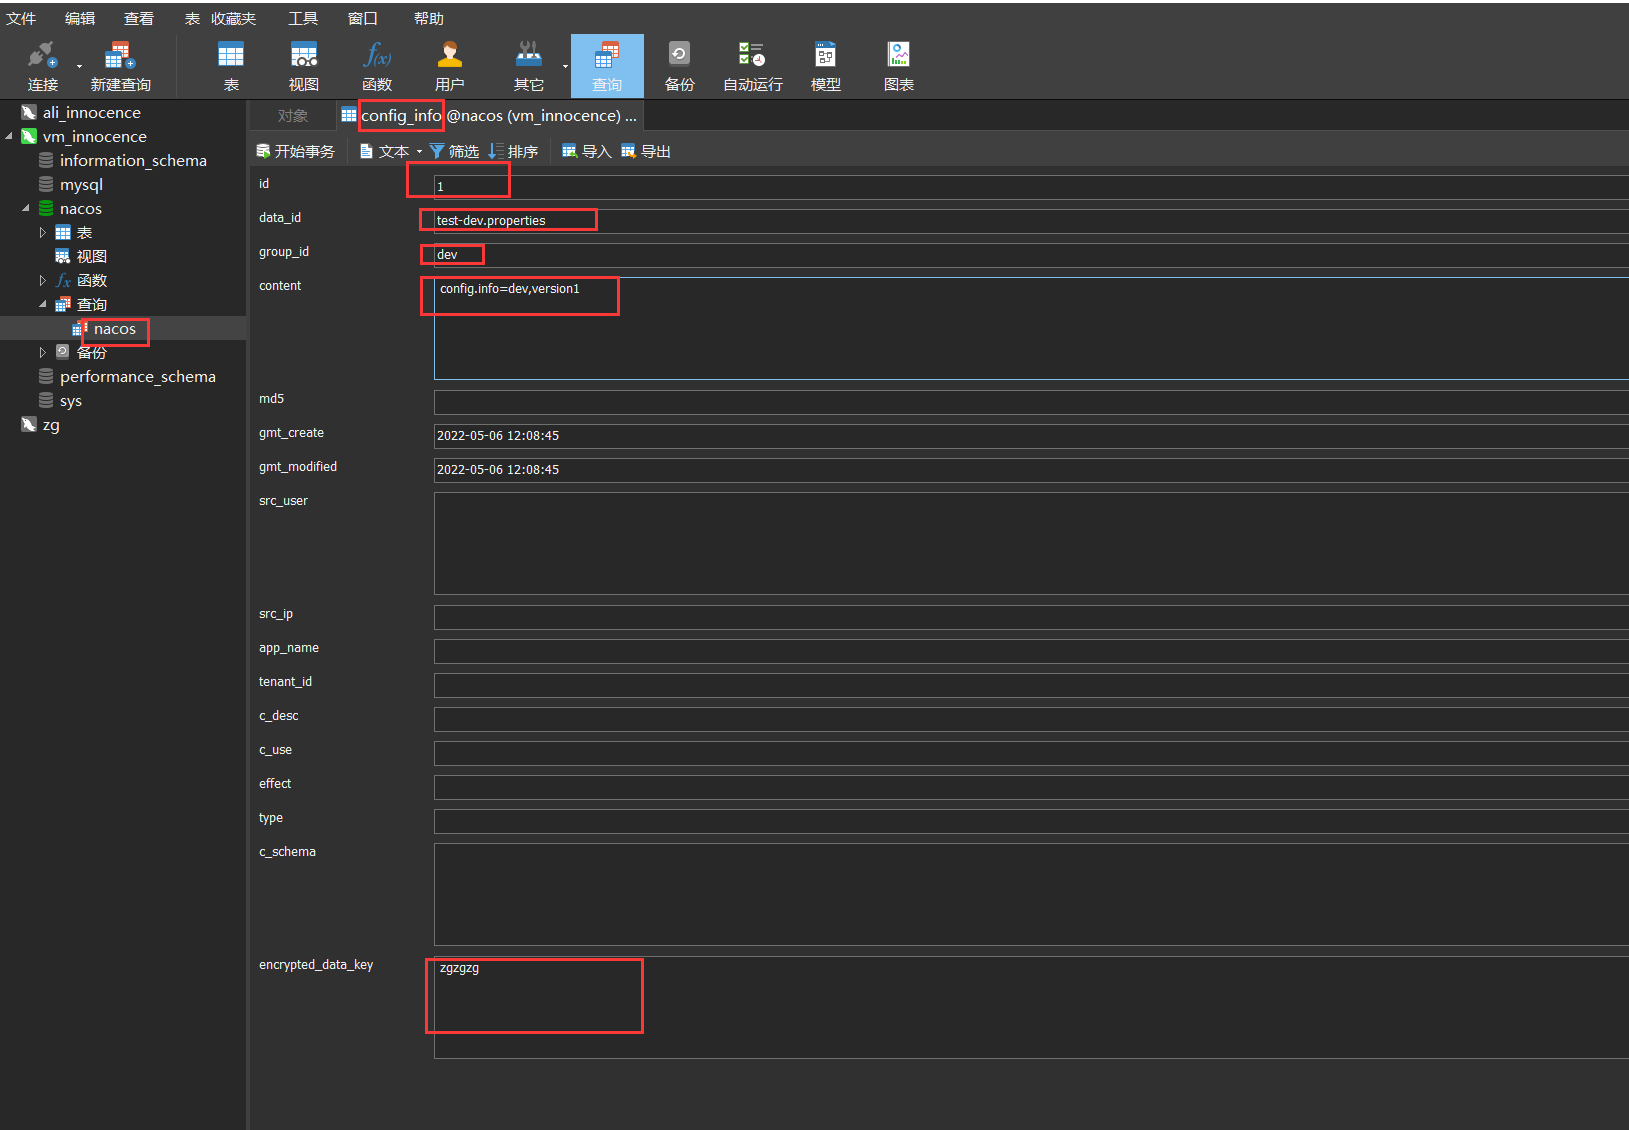Select the 查询 query toolbar icon

coord(607,66)
